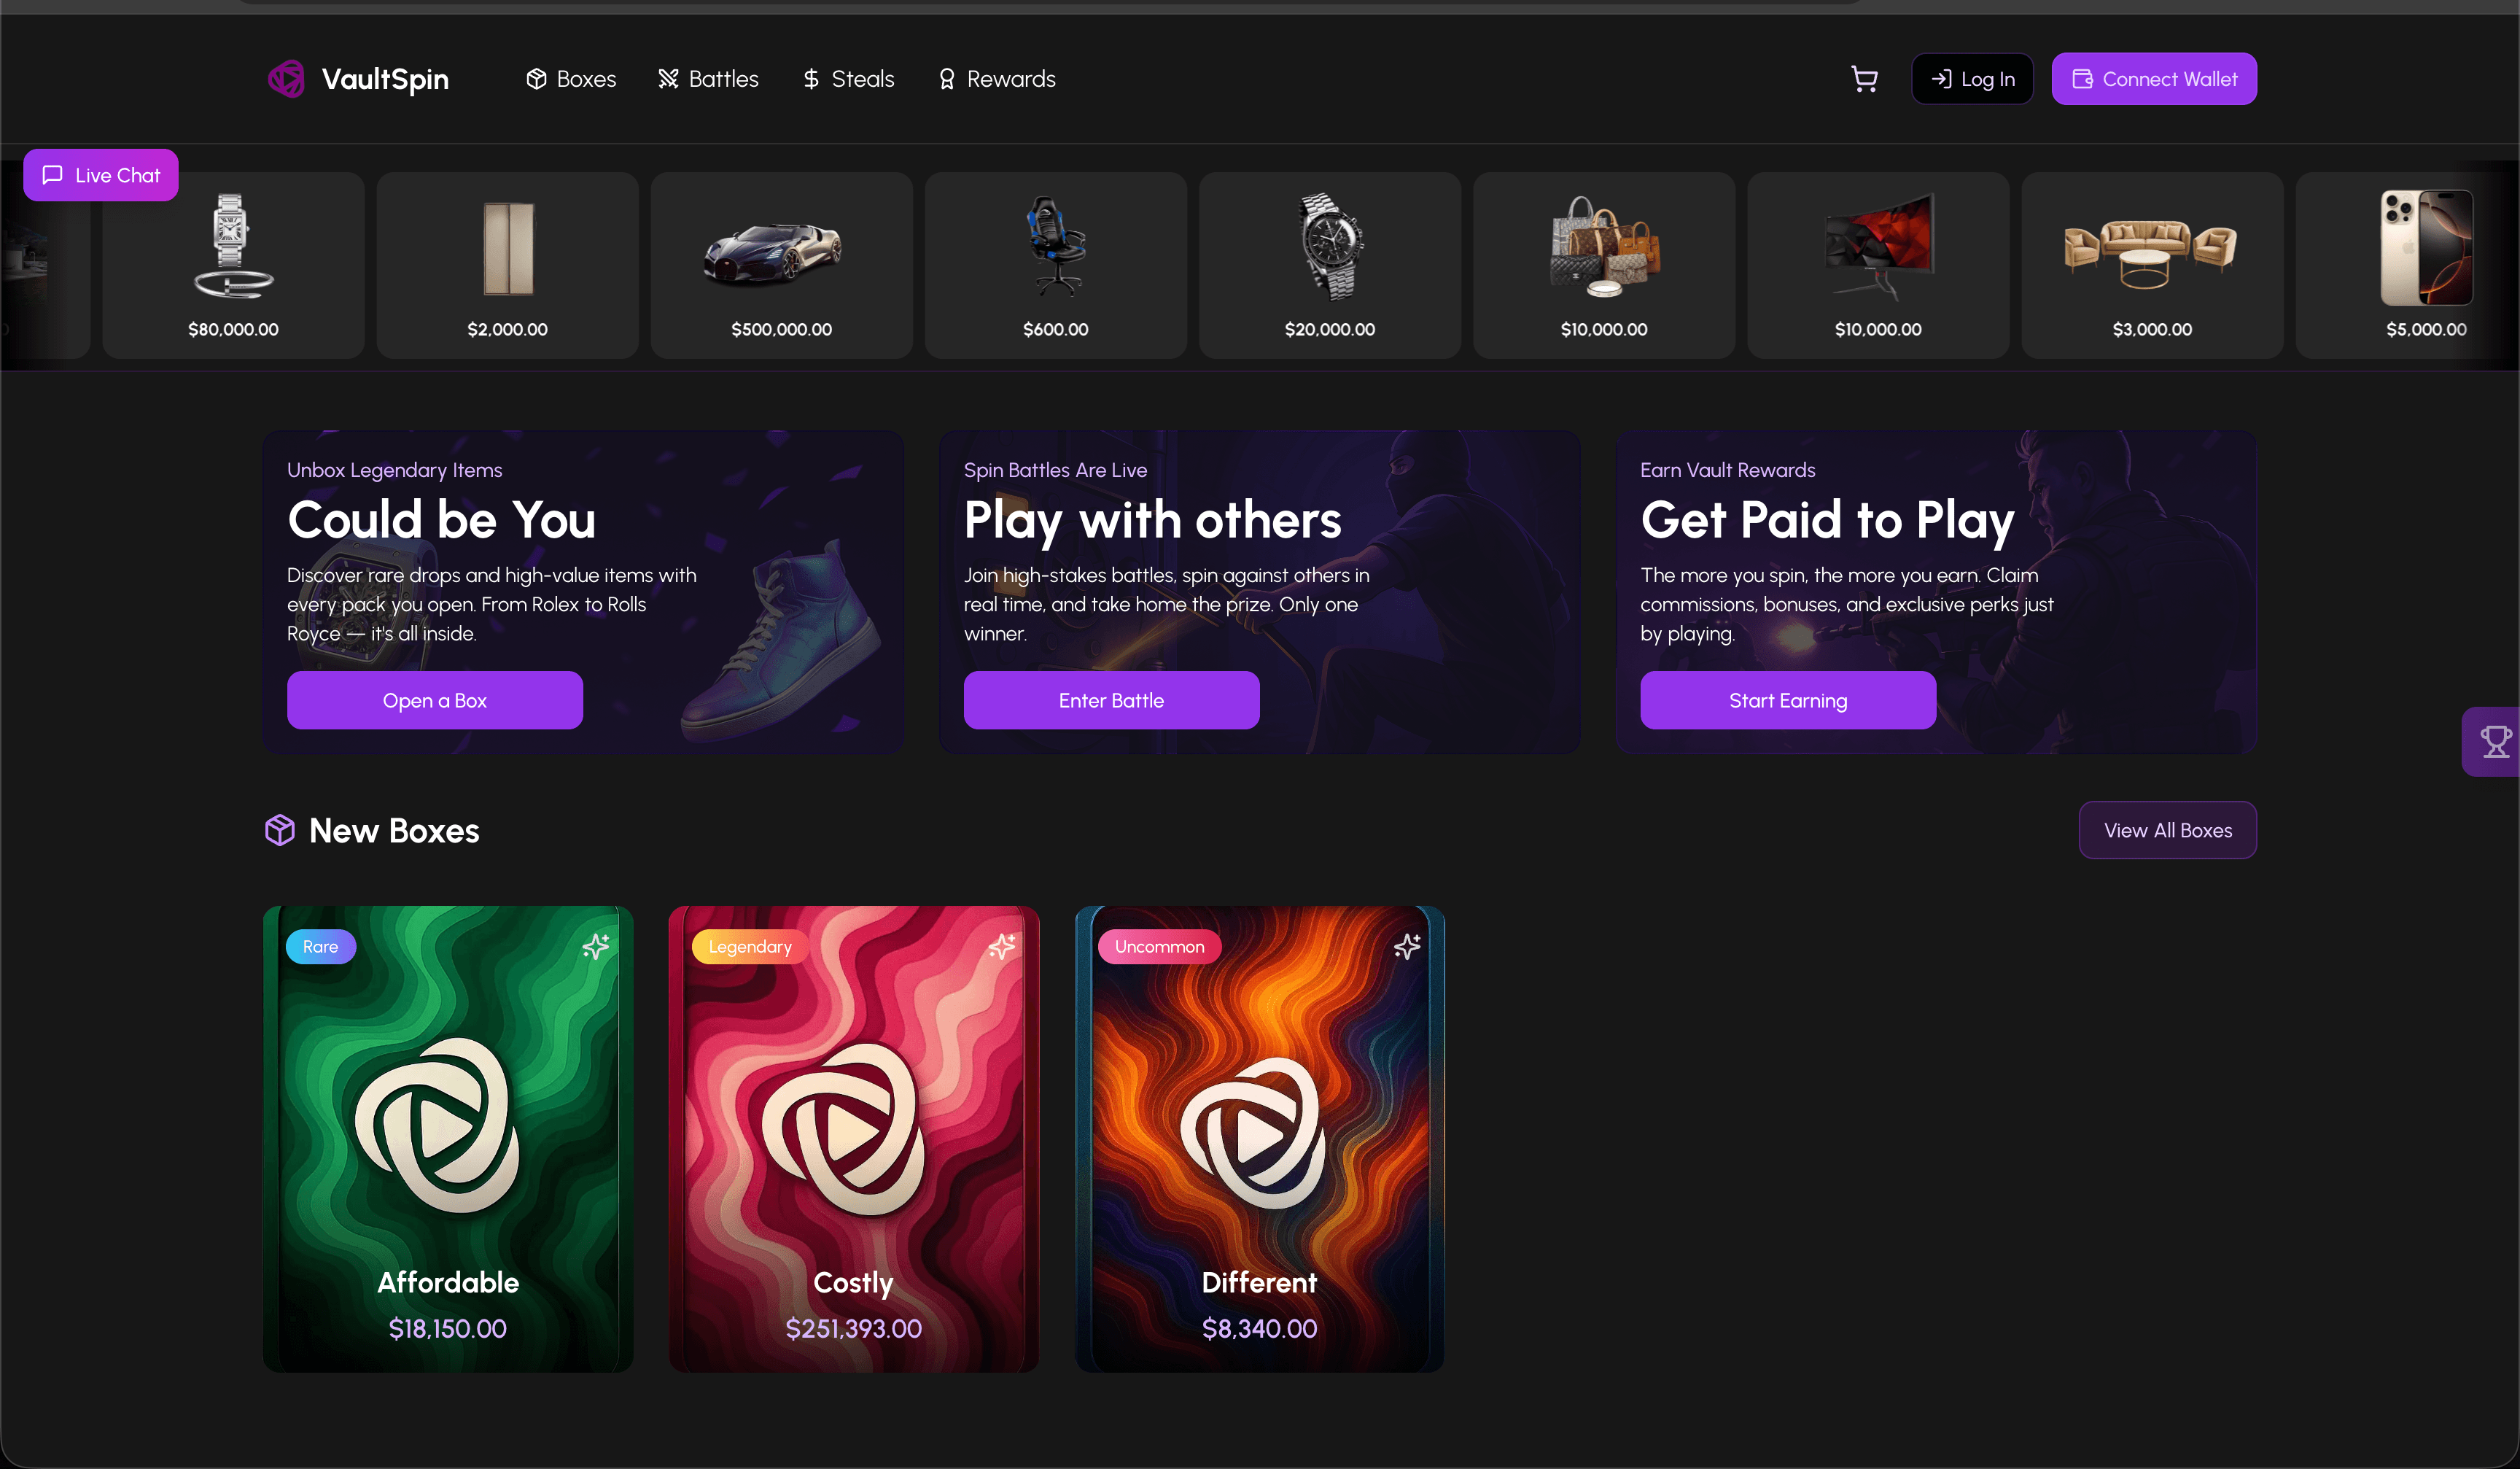Viewport: 2520px width, 1469px height.
Task: Click the VaultSpin logo icon
Action: pyautogui.click(x=286, y=79)
